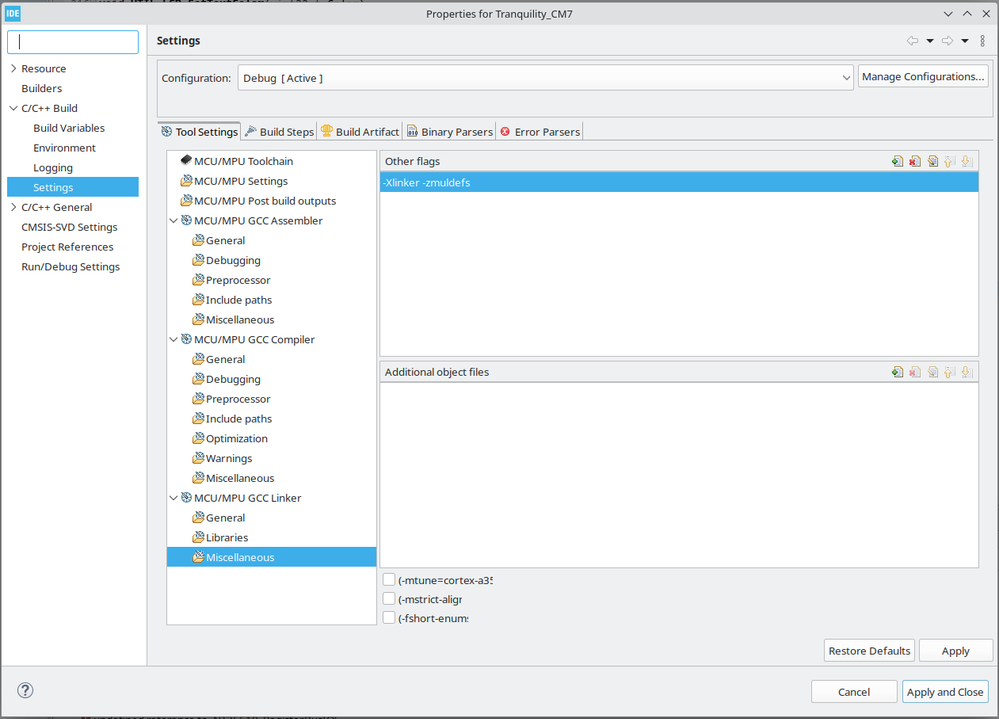999x719 pixels.
Task: Select Debugging under GCC Compiler
Action: (233, 379)
